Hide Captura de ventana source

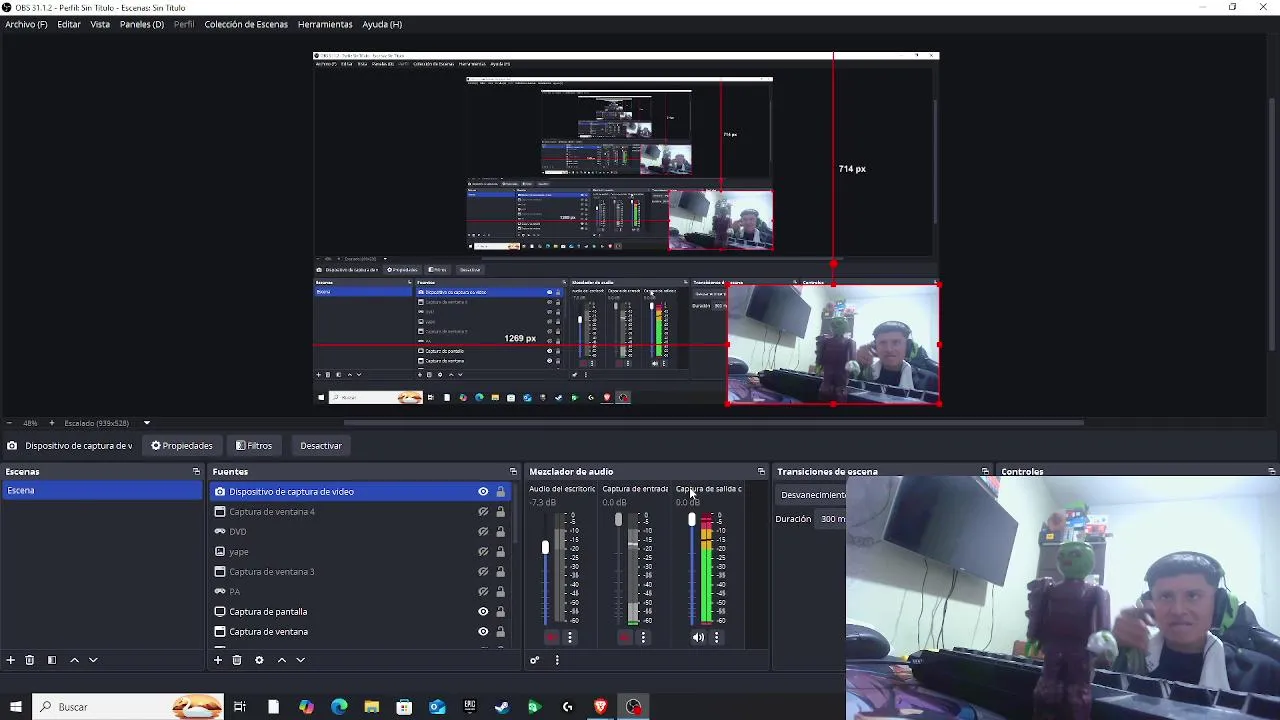(x=483, y=632)
